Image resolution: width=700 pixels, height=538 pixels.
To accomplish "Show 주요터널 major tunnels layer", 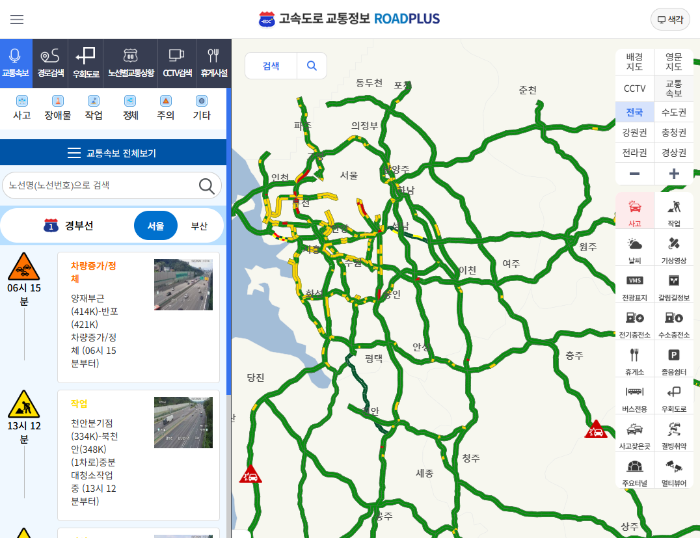I will pyautogui.click(x=634, y=471).
